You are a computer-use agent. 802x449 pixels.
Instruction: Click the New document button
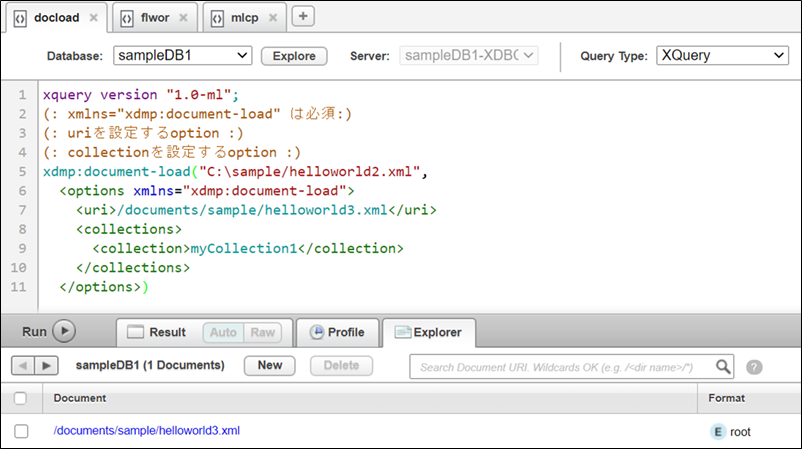point(270,365)
